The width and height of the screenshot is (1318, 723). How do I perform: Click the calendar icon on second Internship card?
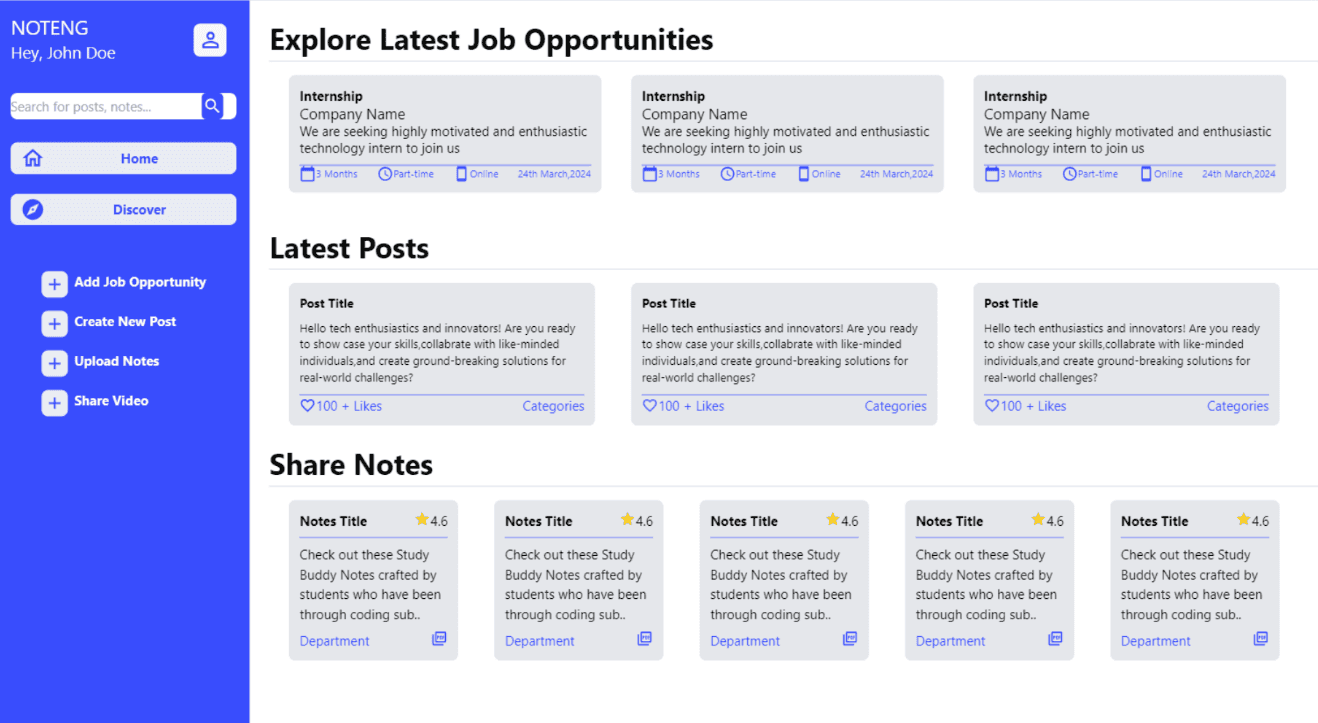click(x=649, y=174)
